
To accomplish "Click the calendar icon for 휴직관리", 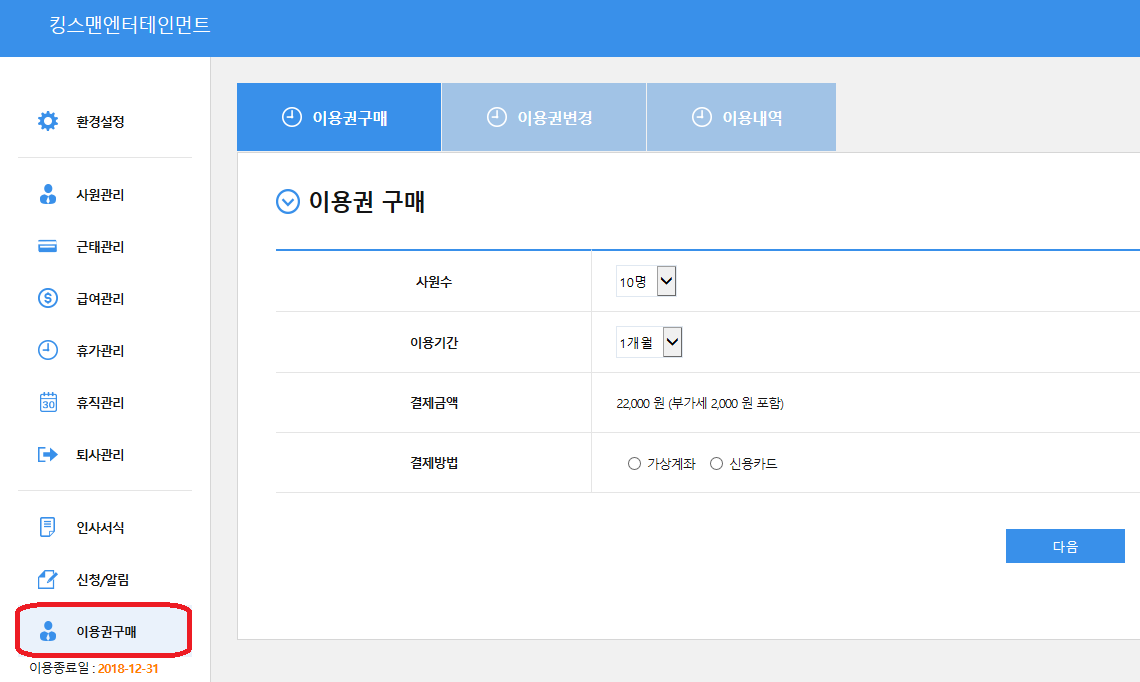I will click(x=48, y=403).
